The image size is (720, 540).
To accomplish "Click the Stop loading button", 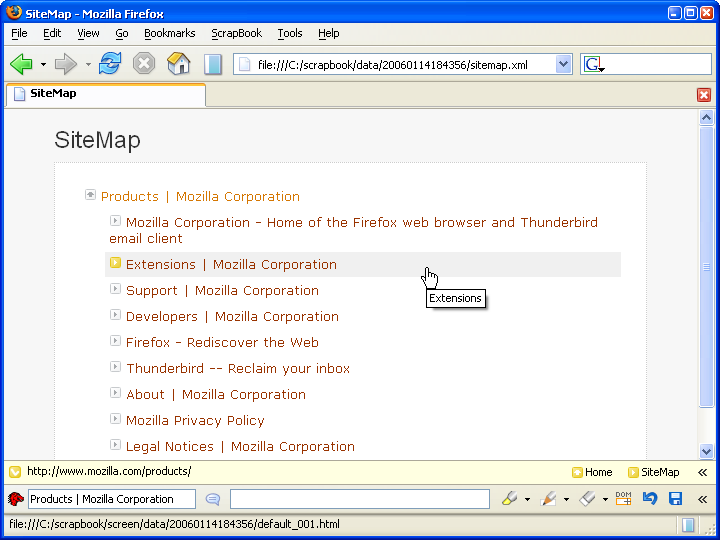I will coord(144,63).
